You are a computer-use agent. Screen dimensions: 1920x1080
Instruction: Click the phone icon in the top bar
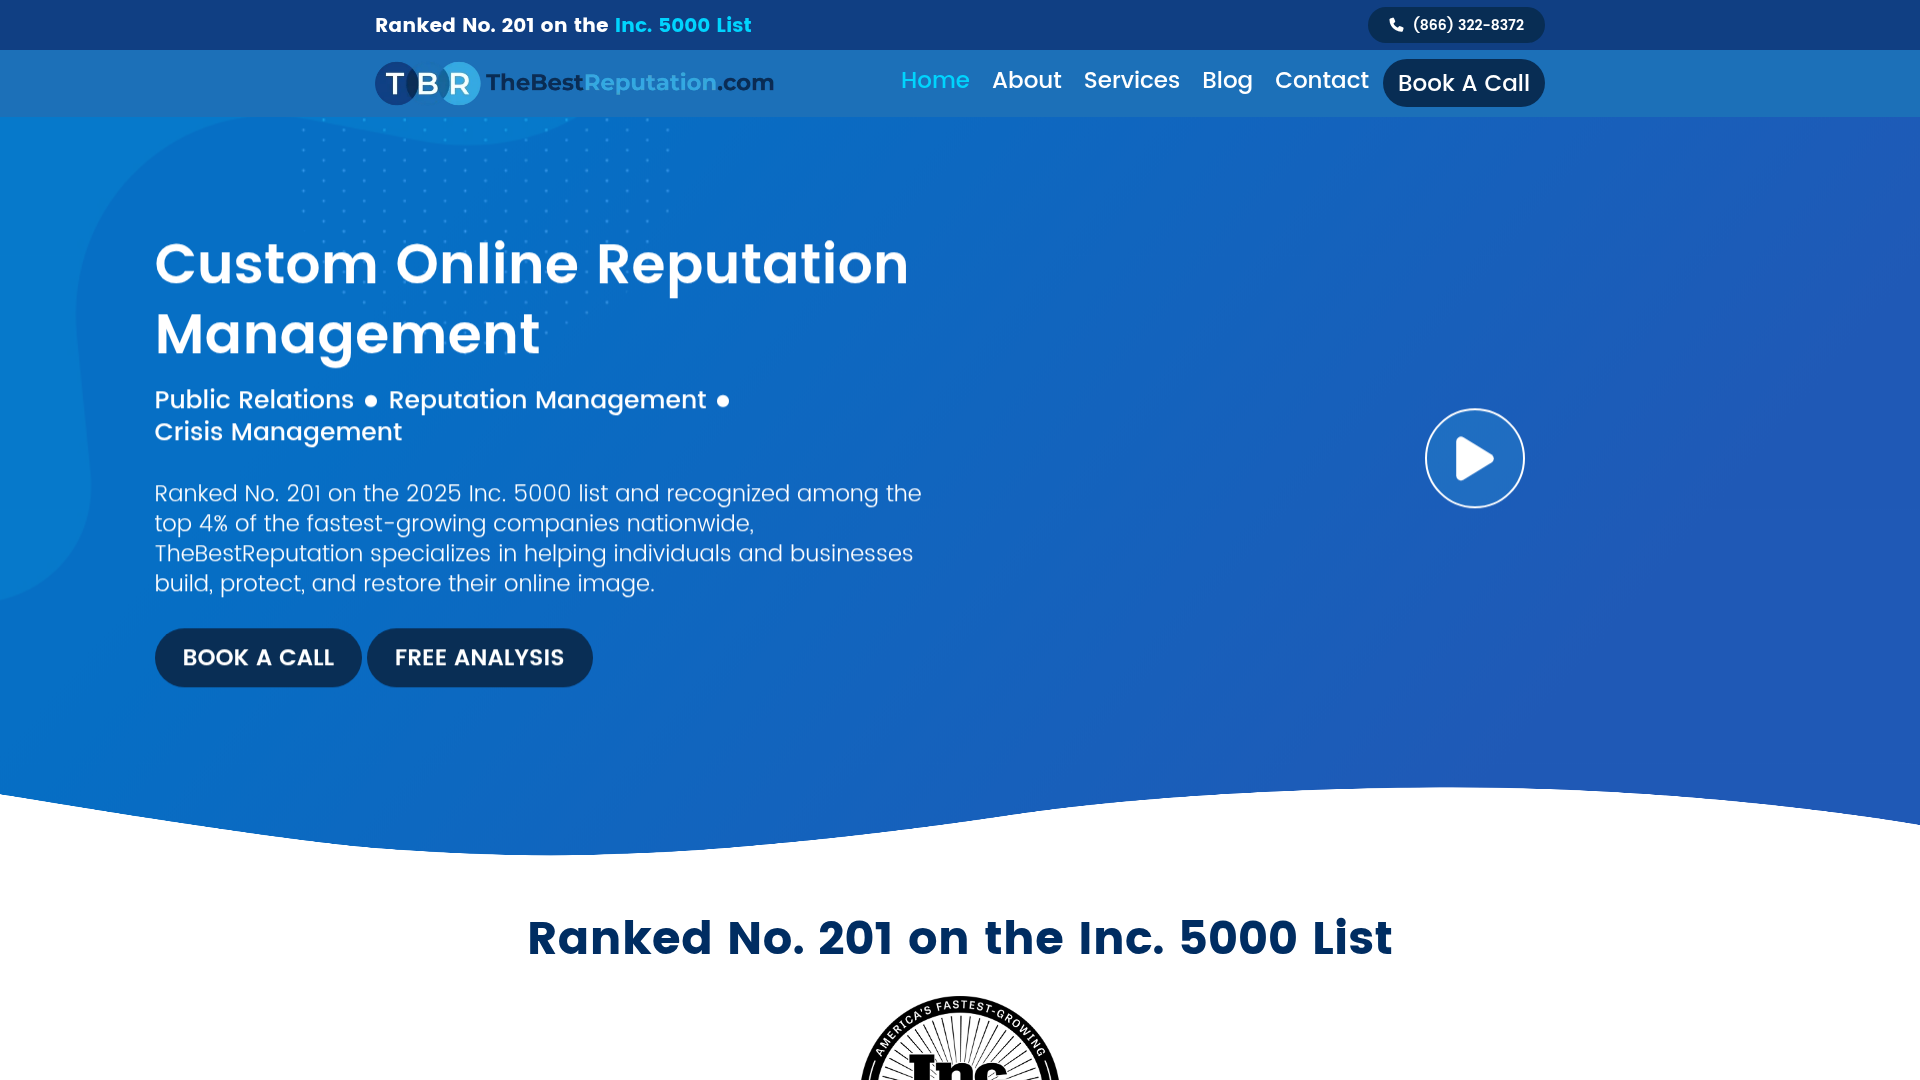coord(1397,25)
